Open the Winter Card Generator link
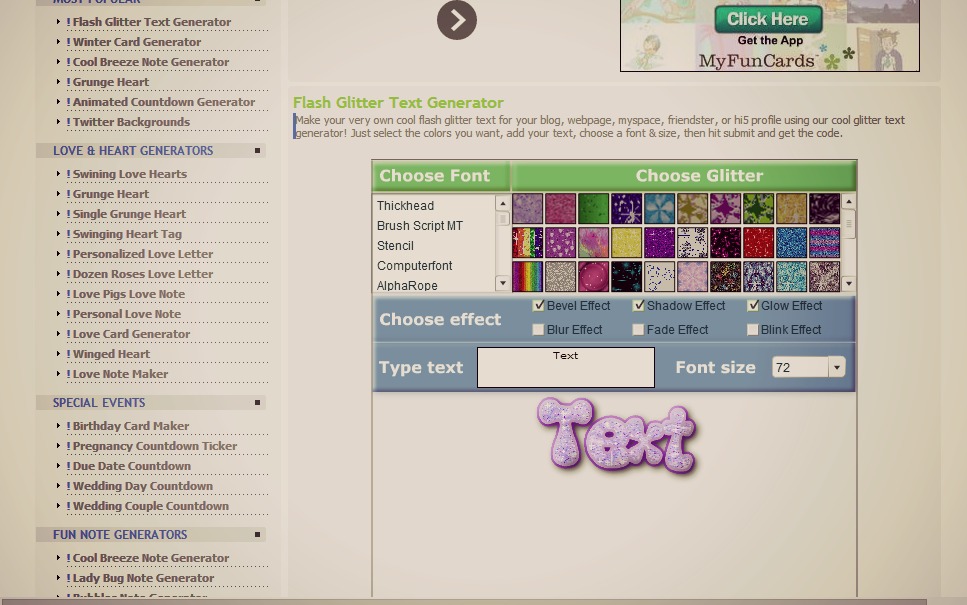 click(x=136, y=42)
